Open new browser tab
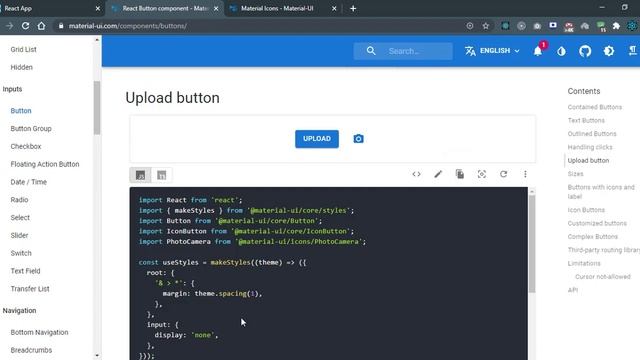 (353, 8)
